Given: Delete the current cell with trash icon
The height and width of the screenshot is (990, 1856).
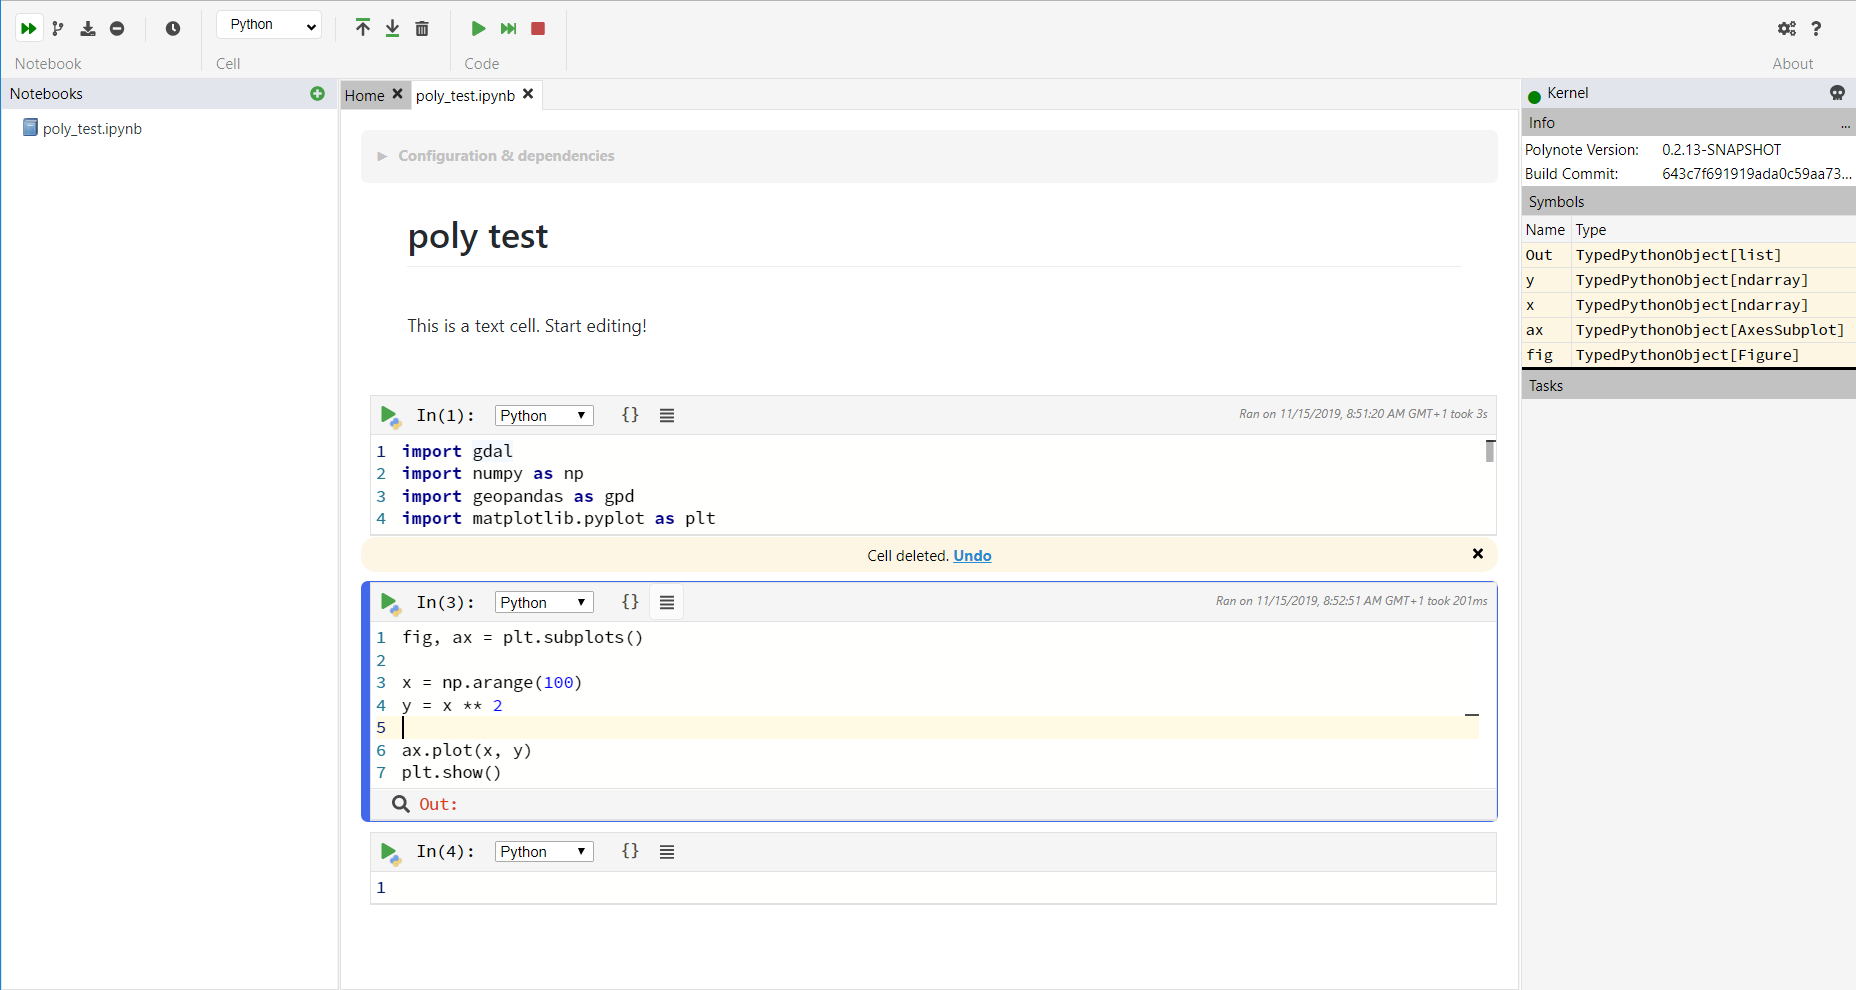Looking at the screenshot, I should (x=421, y=28).
